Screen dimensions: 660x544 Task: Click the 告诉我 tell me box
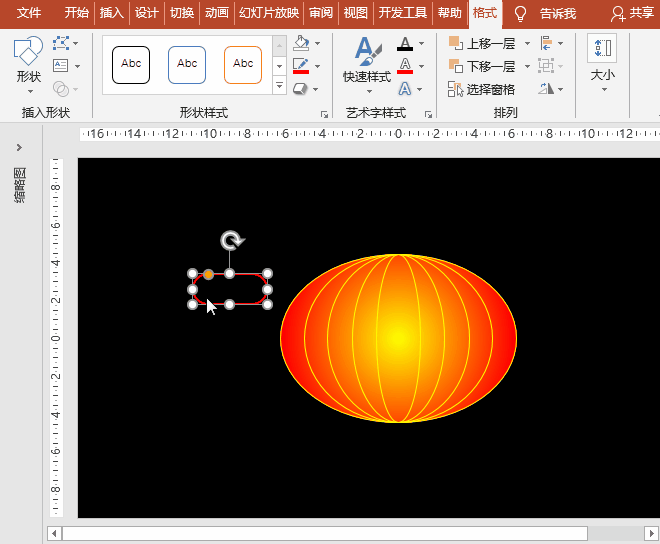558,14
